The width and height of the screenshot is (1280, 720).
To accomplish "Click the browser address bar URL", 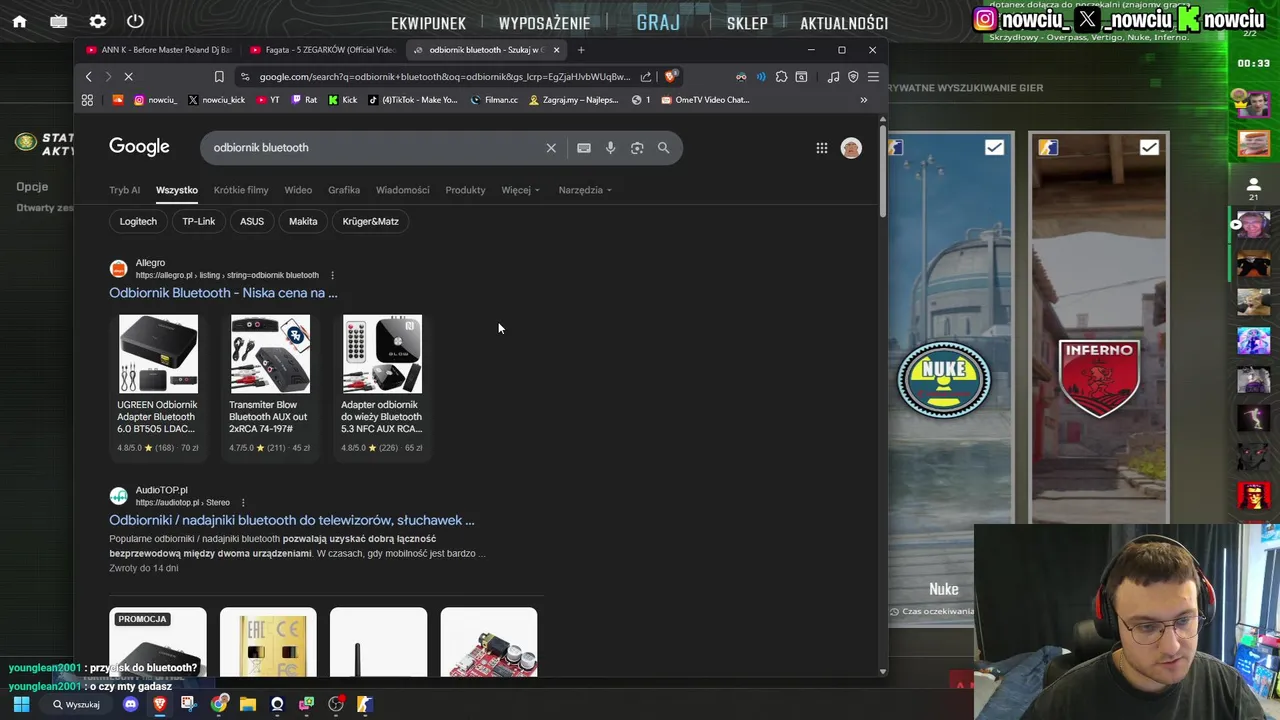I will coord(445,77).
